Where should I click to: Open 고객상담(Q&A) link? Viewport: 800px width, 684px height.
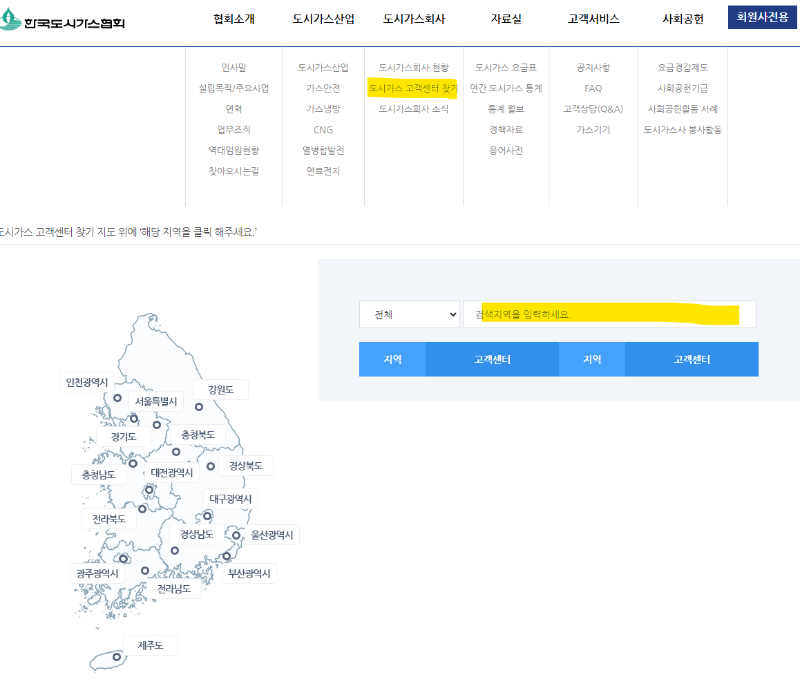(593, 109)
